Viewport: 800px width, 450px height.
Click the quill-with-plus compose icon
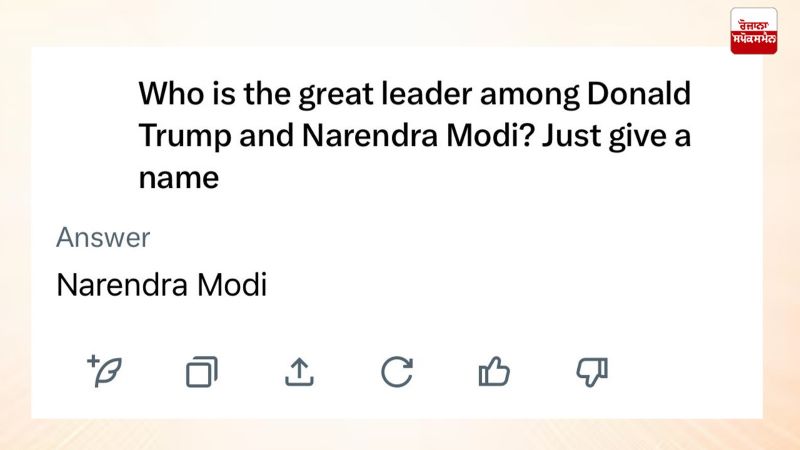(104, 371)
